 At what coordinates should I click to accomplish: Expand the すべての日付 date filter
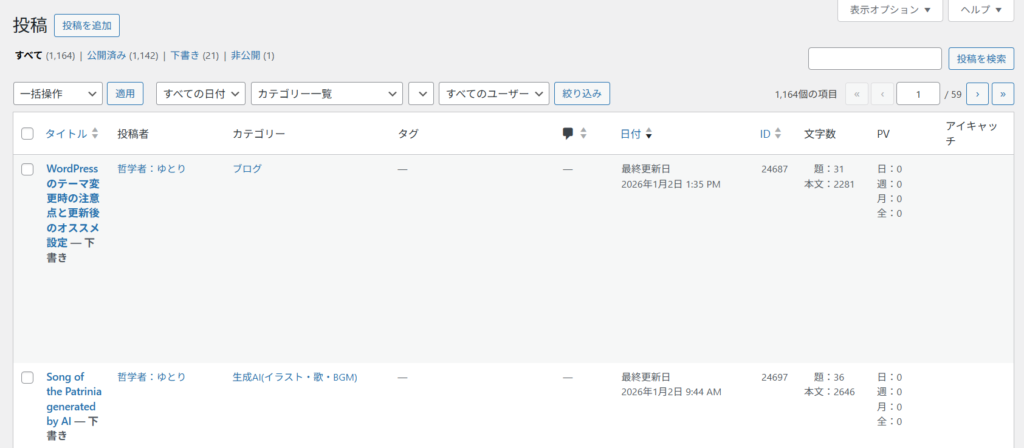click(200, 93)
